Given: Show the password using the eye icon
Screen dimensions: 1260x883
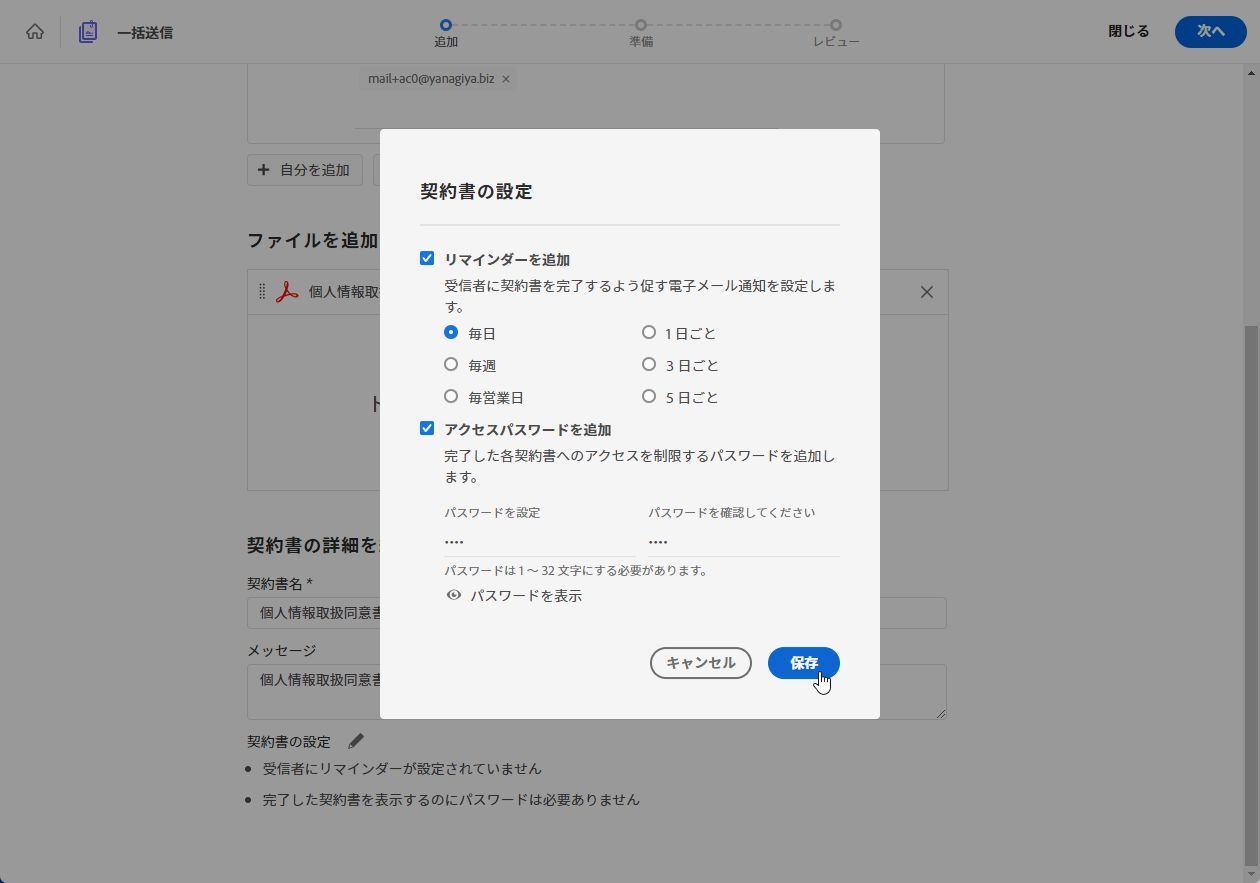Looking at the screenshot, I should [454, 595].
